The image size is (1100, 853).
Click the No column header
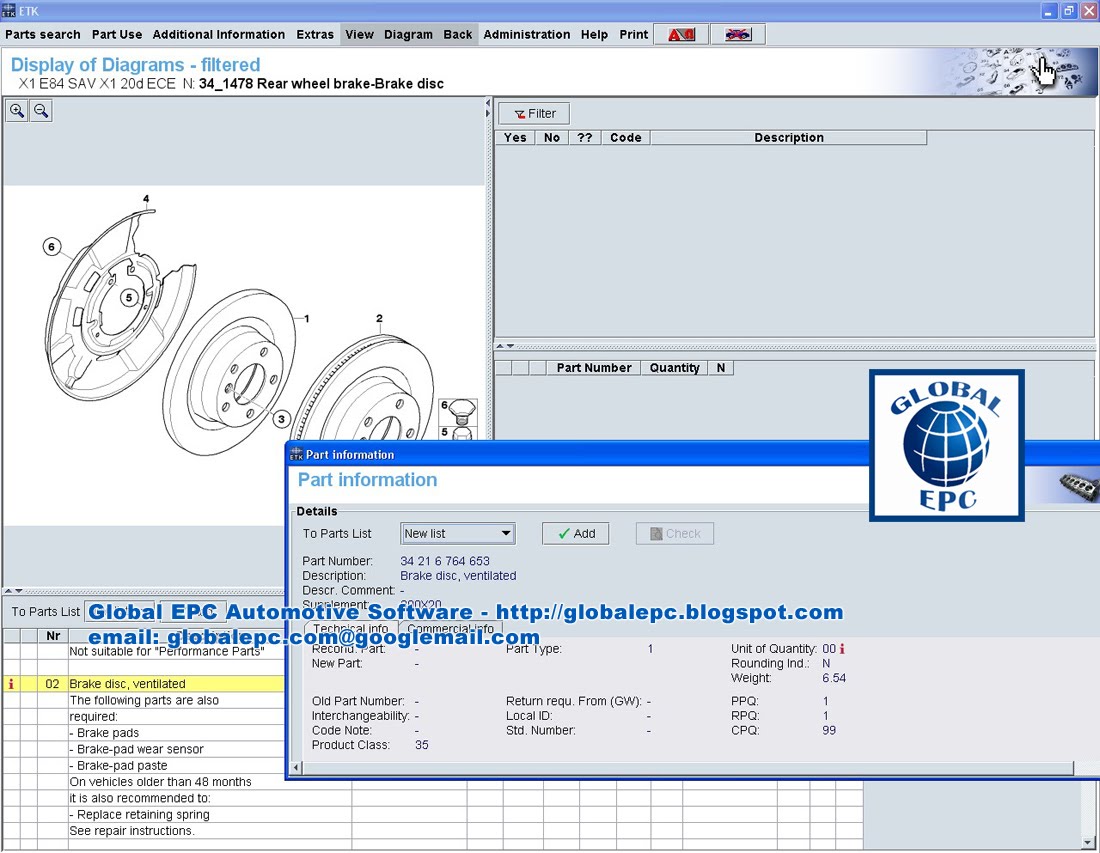[552, 137]
